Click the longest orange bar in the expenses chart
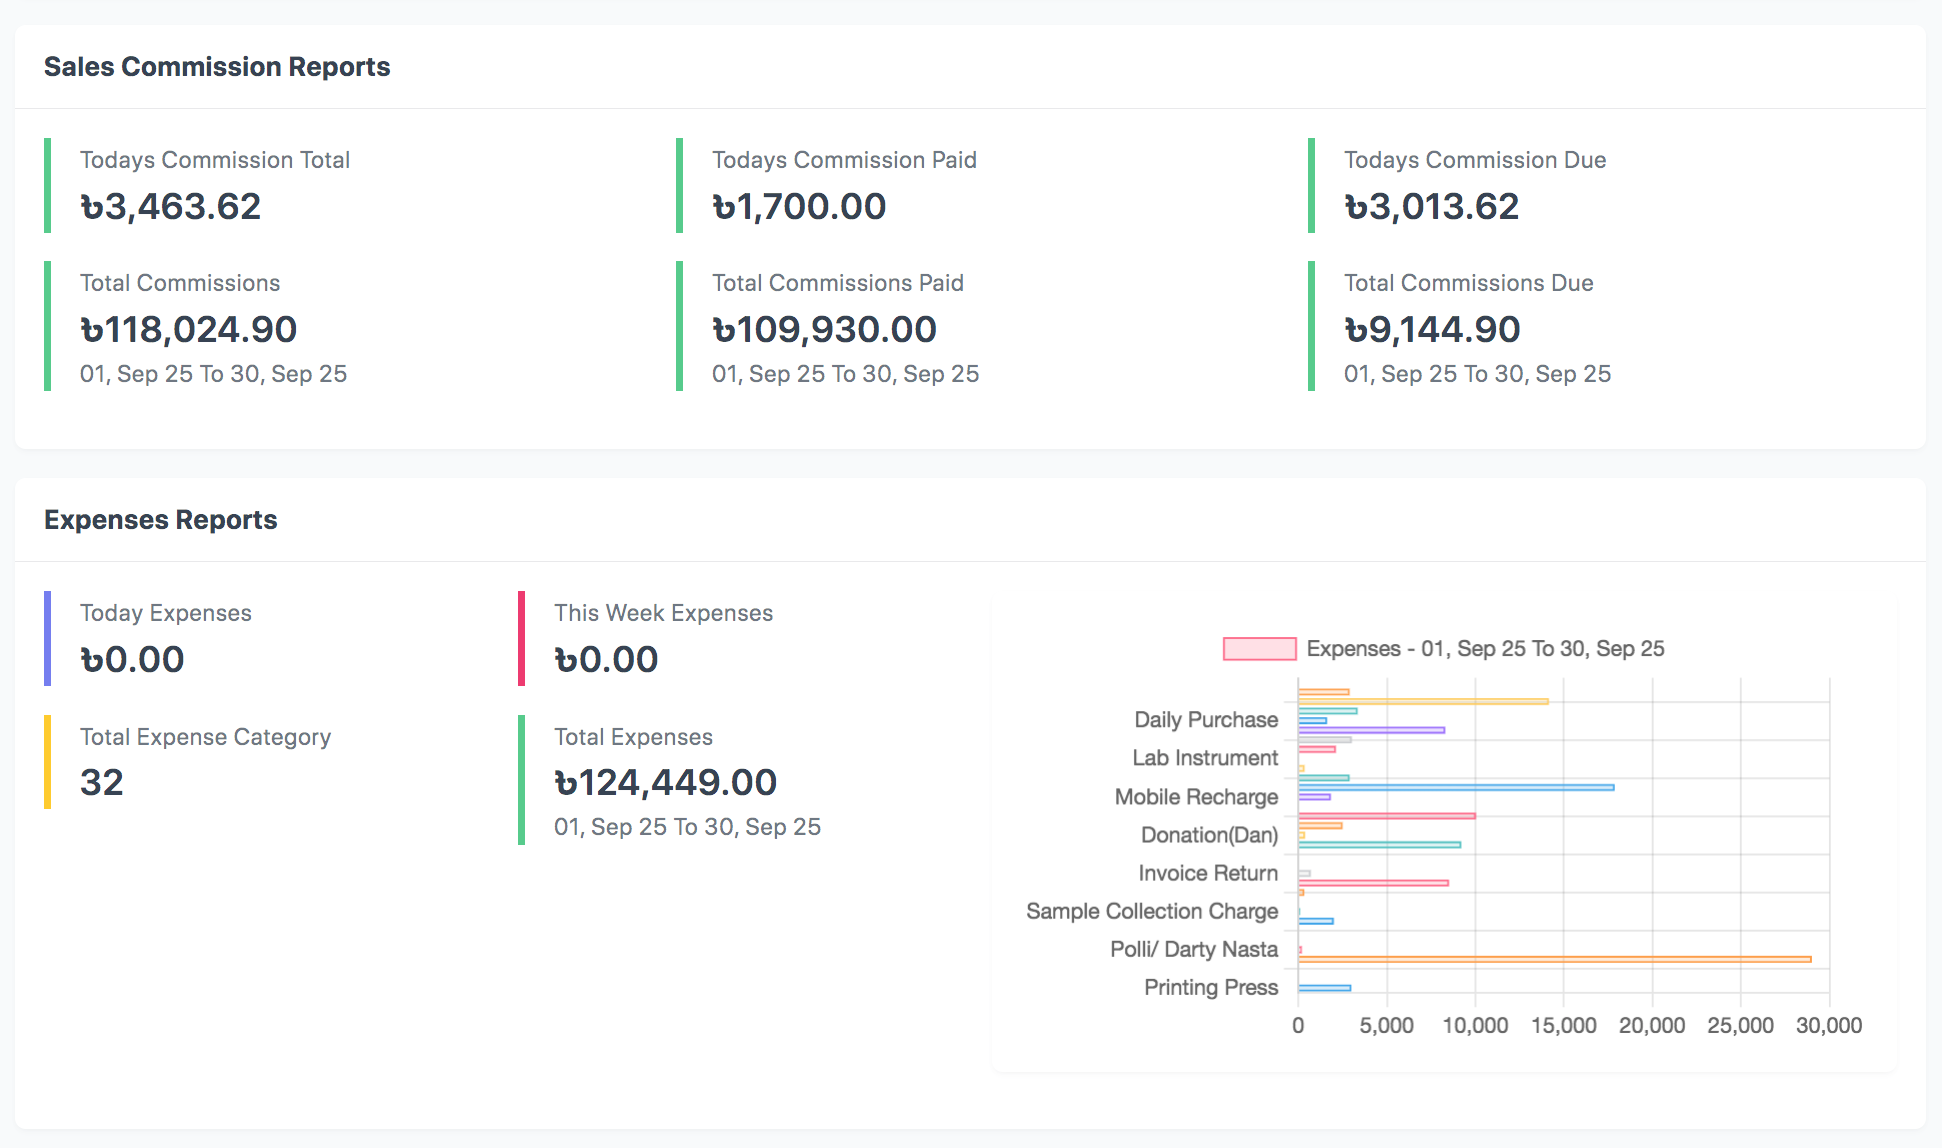 coord(1554,959)
